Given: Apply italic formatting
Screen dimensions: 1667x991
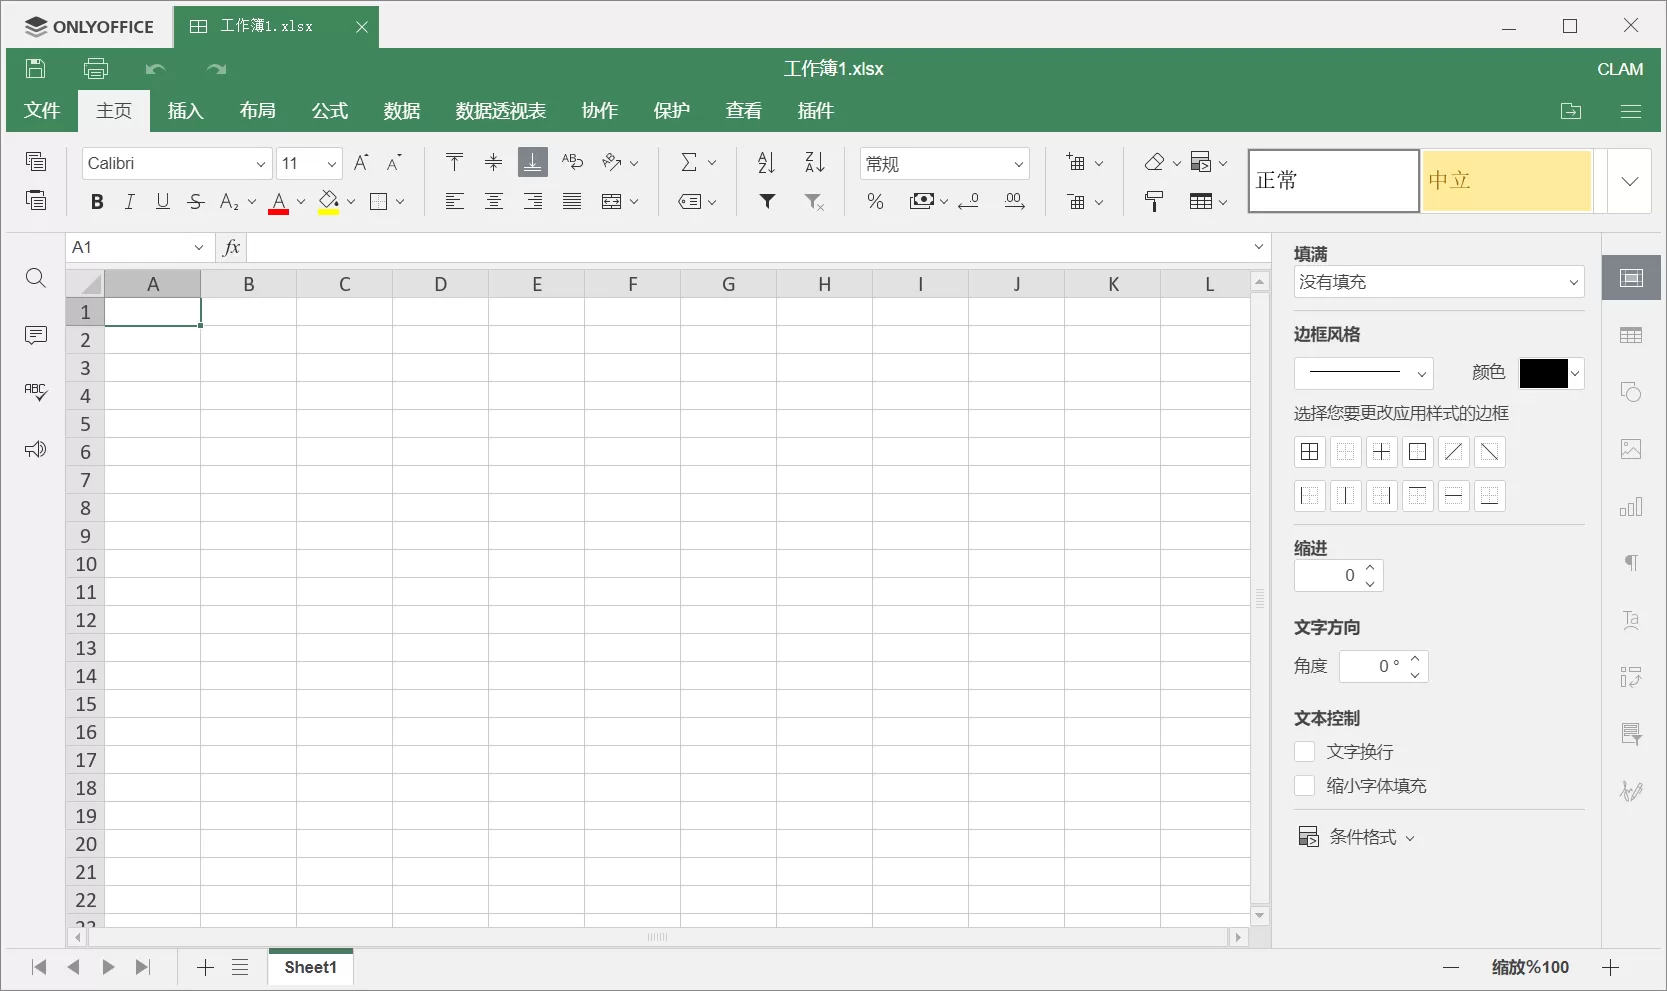Looking at the screenshot, I should (129, 201).
